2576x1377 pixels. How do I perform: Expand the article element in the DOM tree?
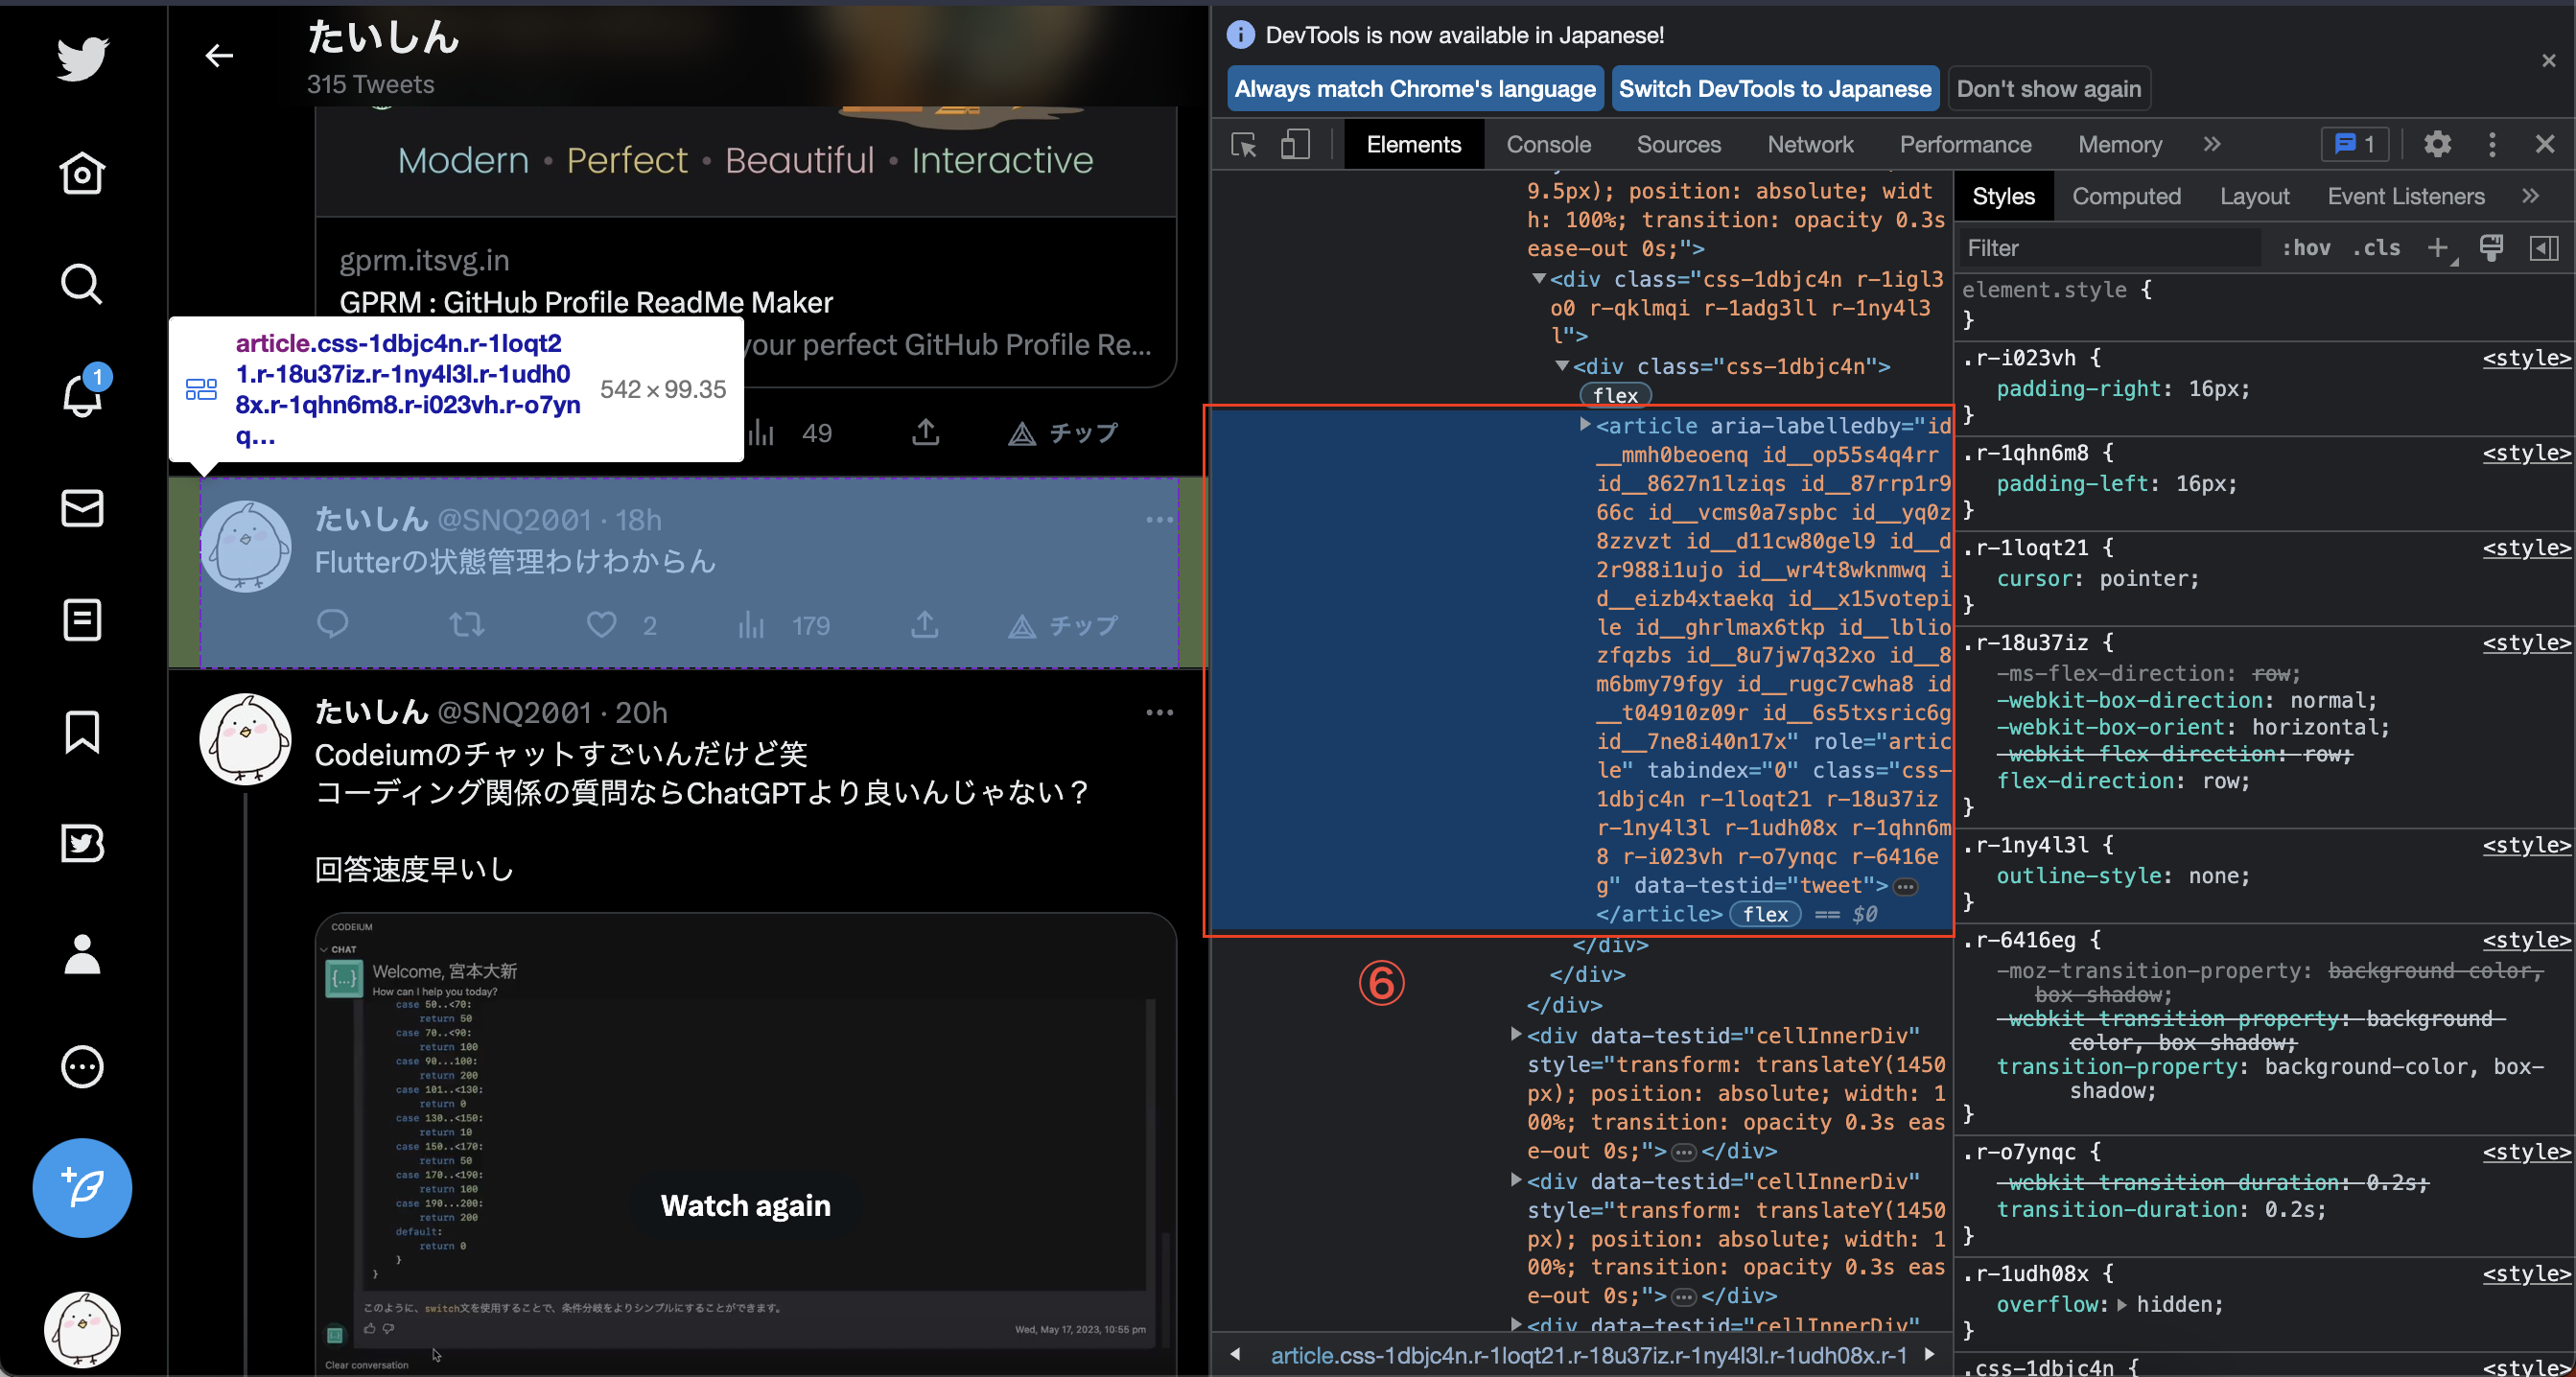1584,425
